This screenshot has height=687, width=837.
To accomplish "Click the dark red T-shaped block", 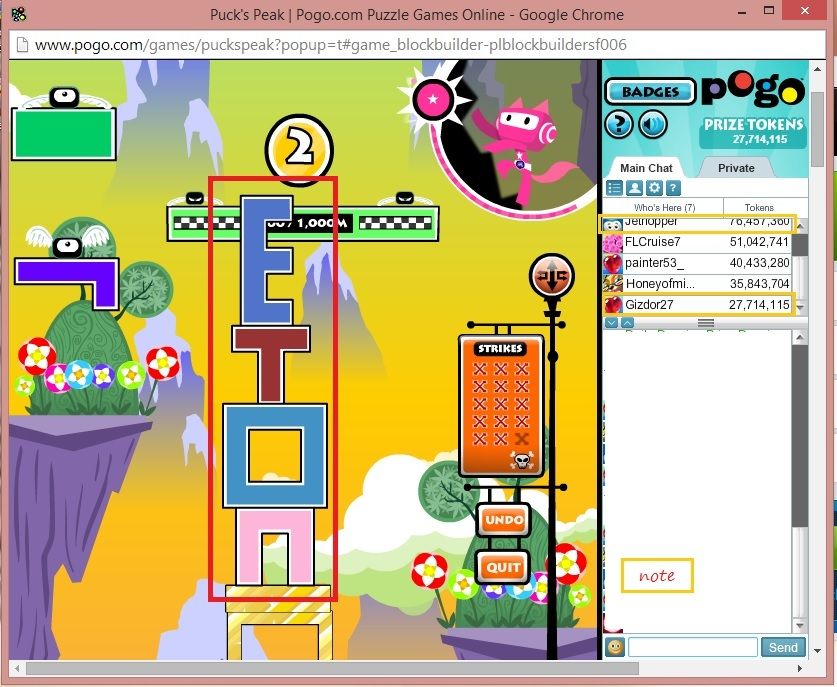I will tap(271, 365).
